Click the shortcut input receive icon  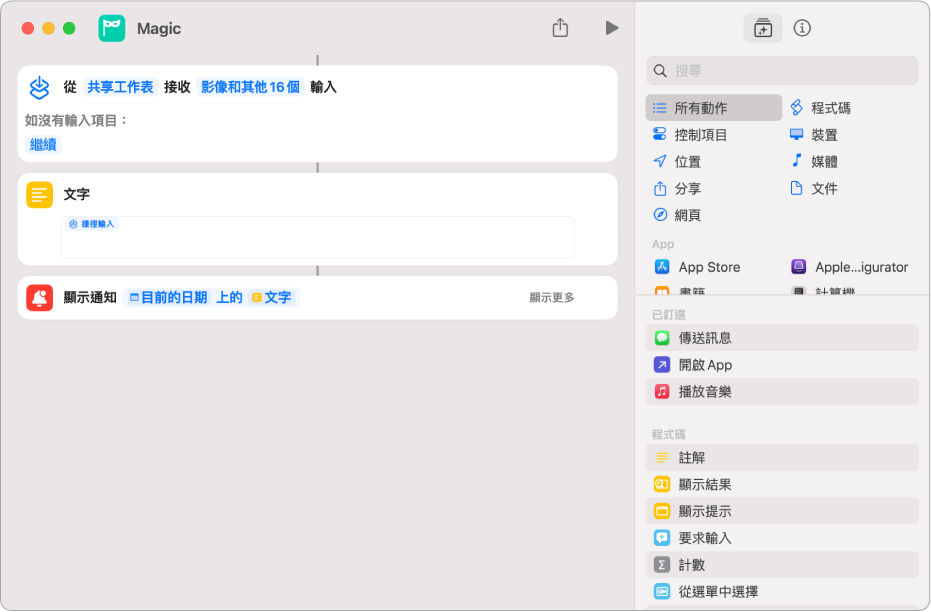point(39,88)
